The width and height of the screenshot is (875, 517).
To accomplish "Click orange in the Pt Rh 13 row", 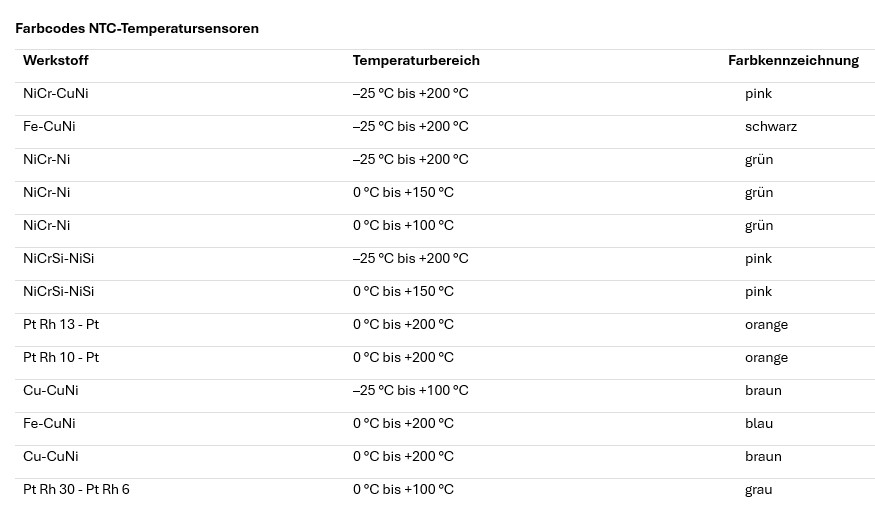I will [x=766, y=325].
